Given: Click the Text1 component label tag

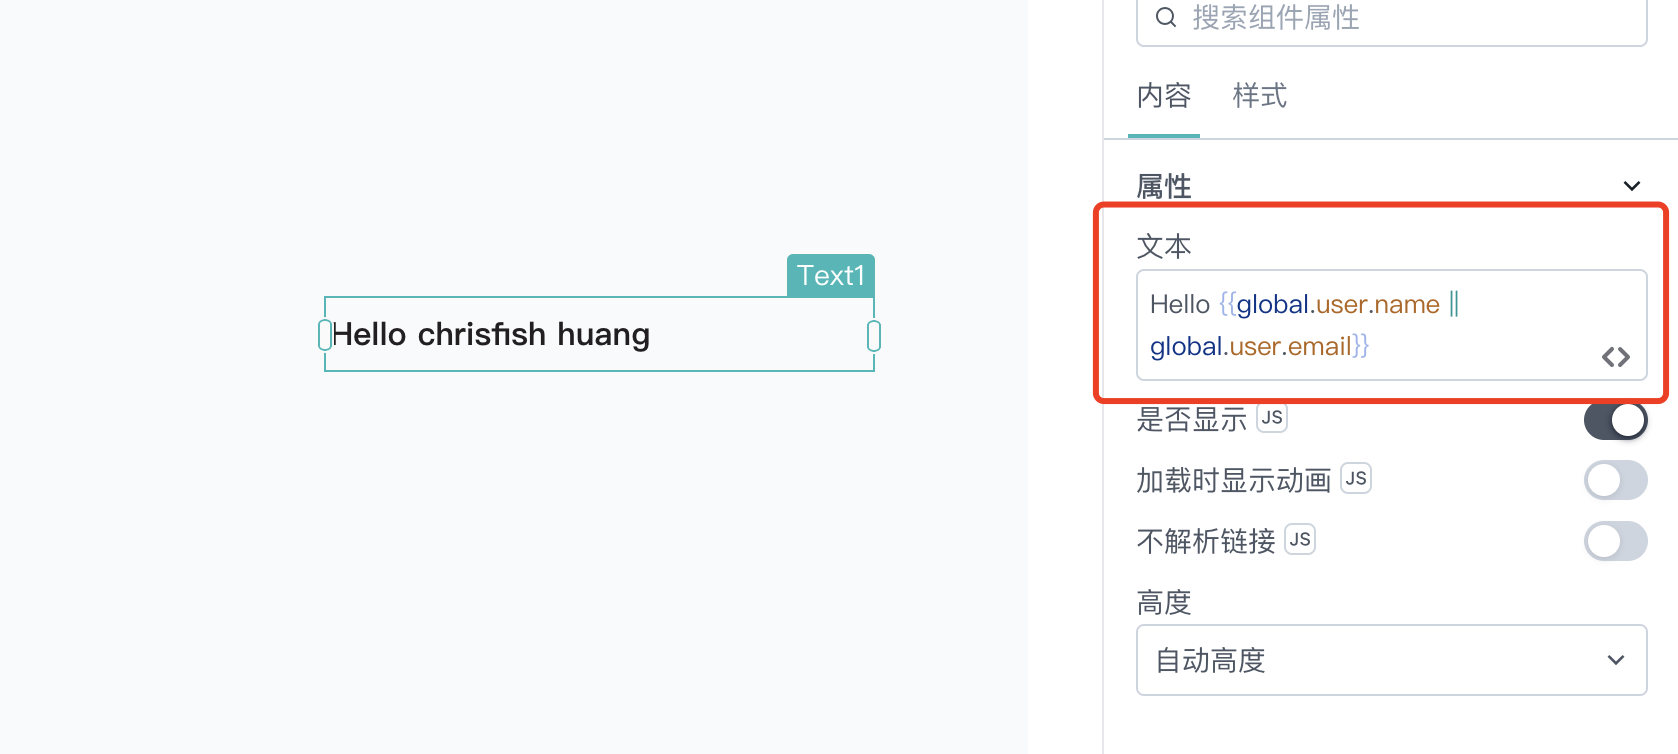Looking at the screenshot, I should tap(831, 275).
